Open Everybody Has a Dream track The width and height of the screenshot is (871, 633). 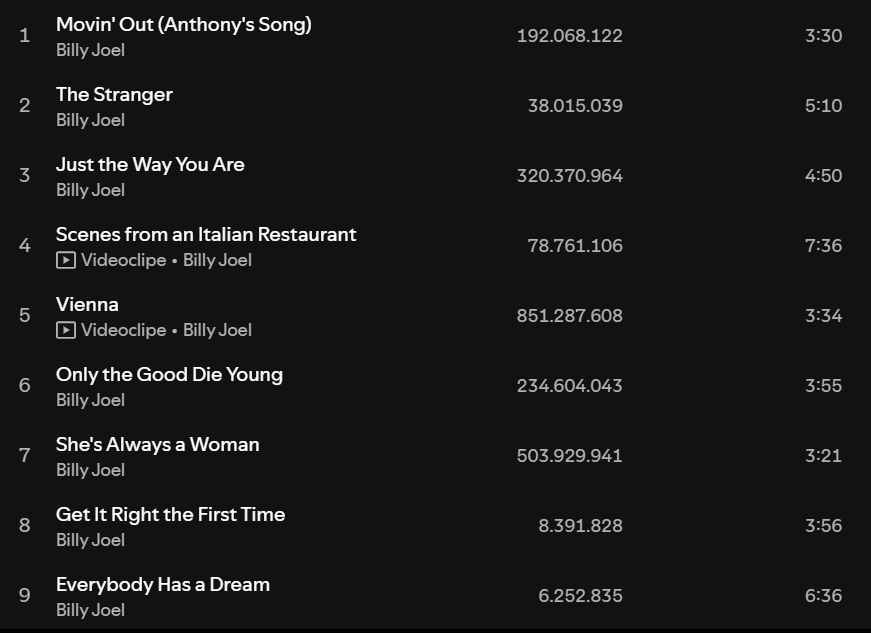point(163,584)
